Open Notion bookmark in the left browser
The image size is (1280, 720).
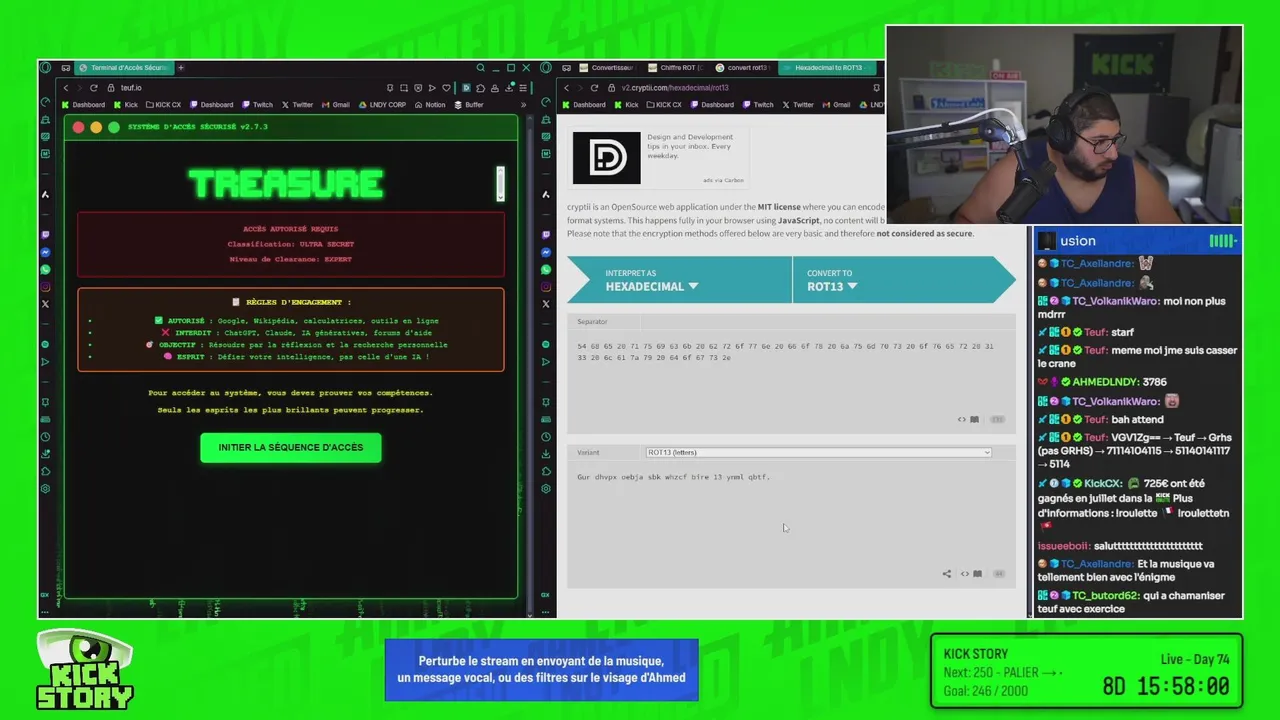click(430, 105)
